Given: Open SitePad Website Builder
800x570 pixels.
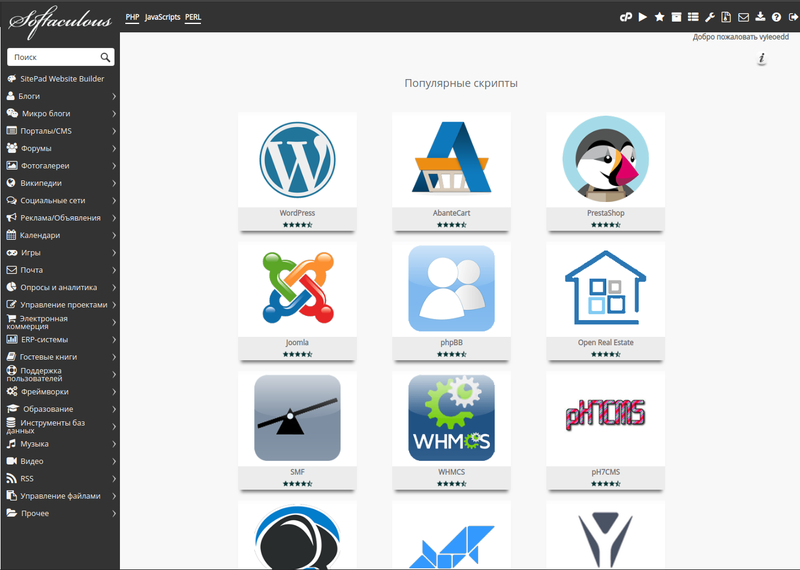Looking at the screenshot, I should (60, 79).
